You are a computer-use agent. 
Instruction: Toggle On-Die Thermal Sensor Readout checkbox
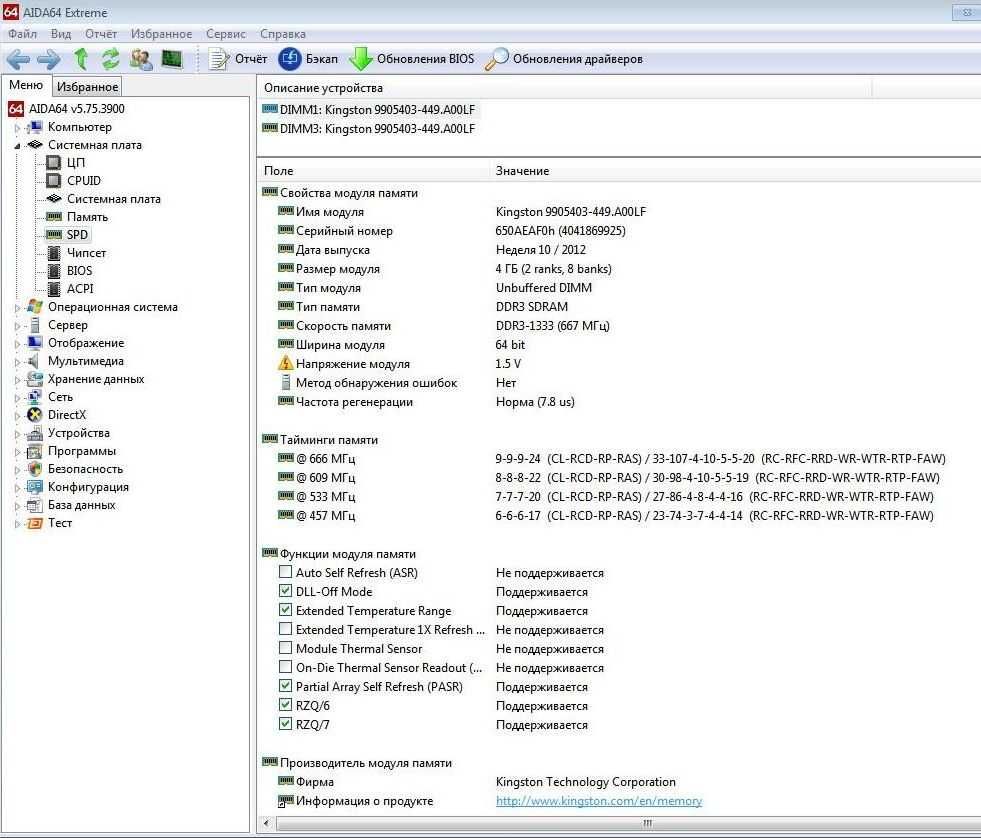[x=285, y=667]
